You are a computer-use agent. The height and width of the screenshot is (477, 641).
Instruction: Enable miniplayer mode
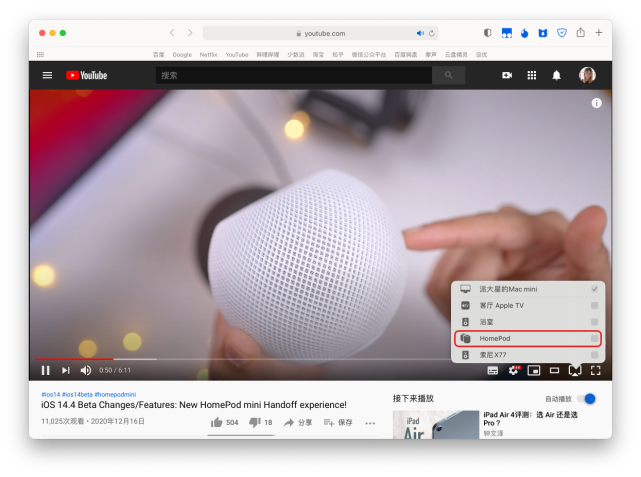(534, 370)
